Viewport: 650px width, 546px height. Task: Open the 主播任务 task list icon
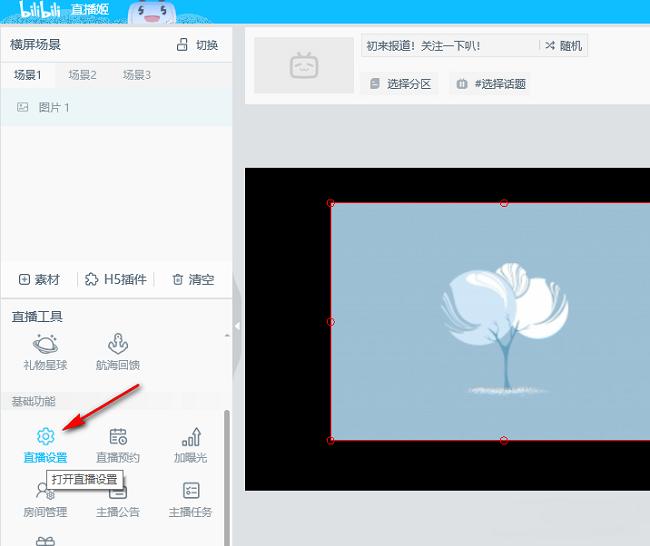pyautogui.click(x=190, y=491)
